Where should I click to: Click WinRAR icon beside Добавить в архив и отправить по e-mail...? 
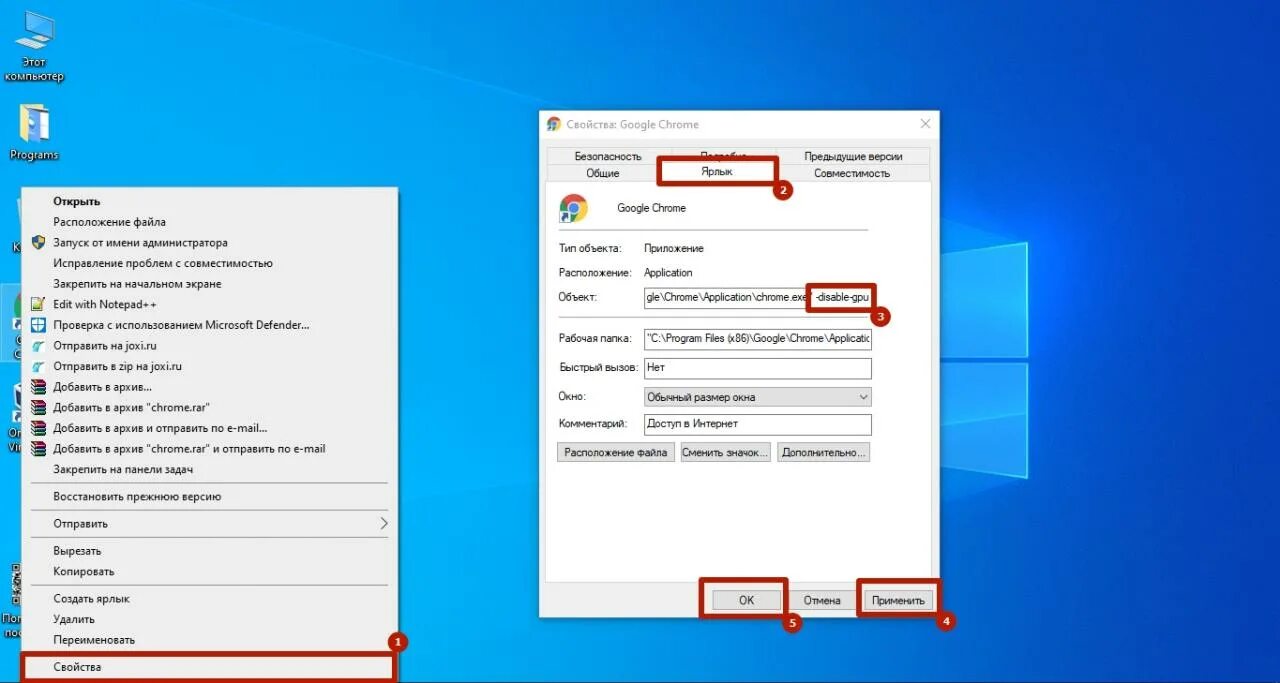38,428
